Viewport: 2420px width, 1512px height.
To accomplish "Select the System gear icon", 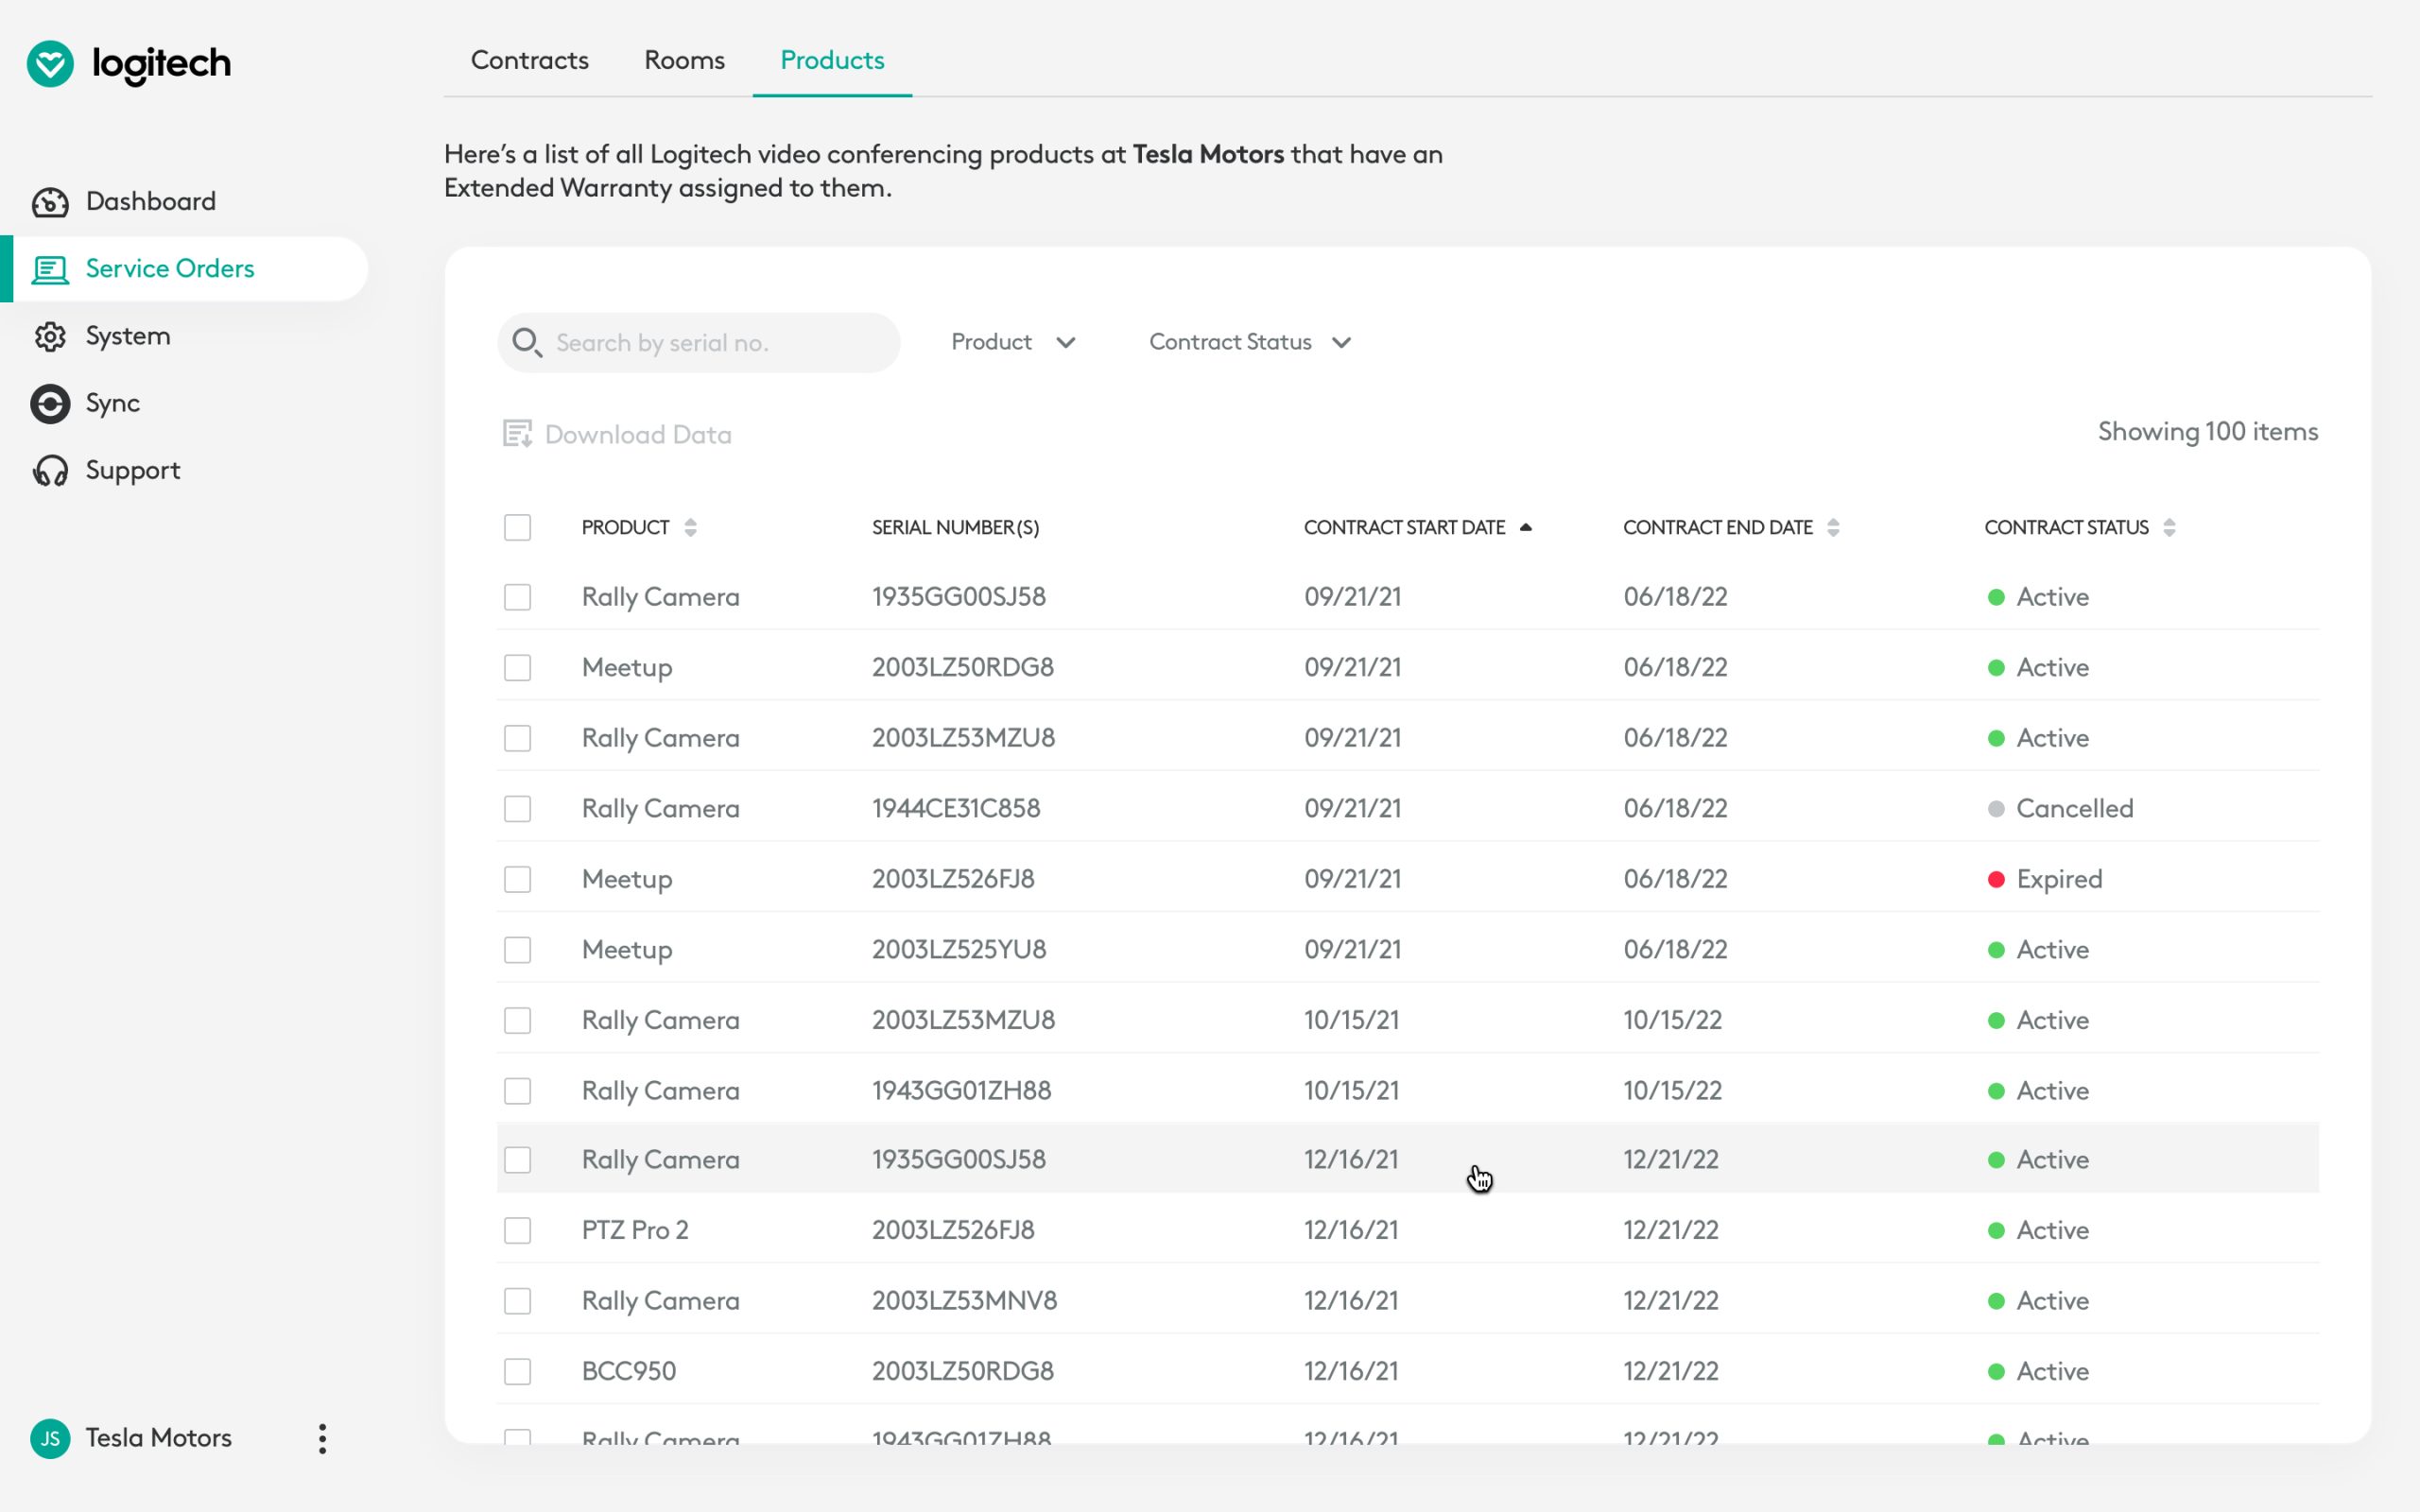I will (50, 336).
